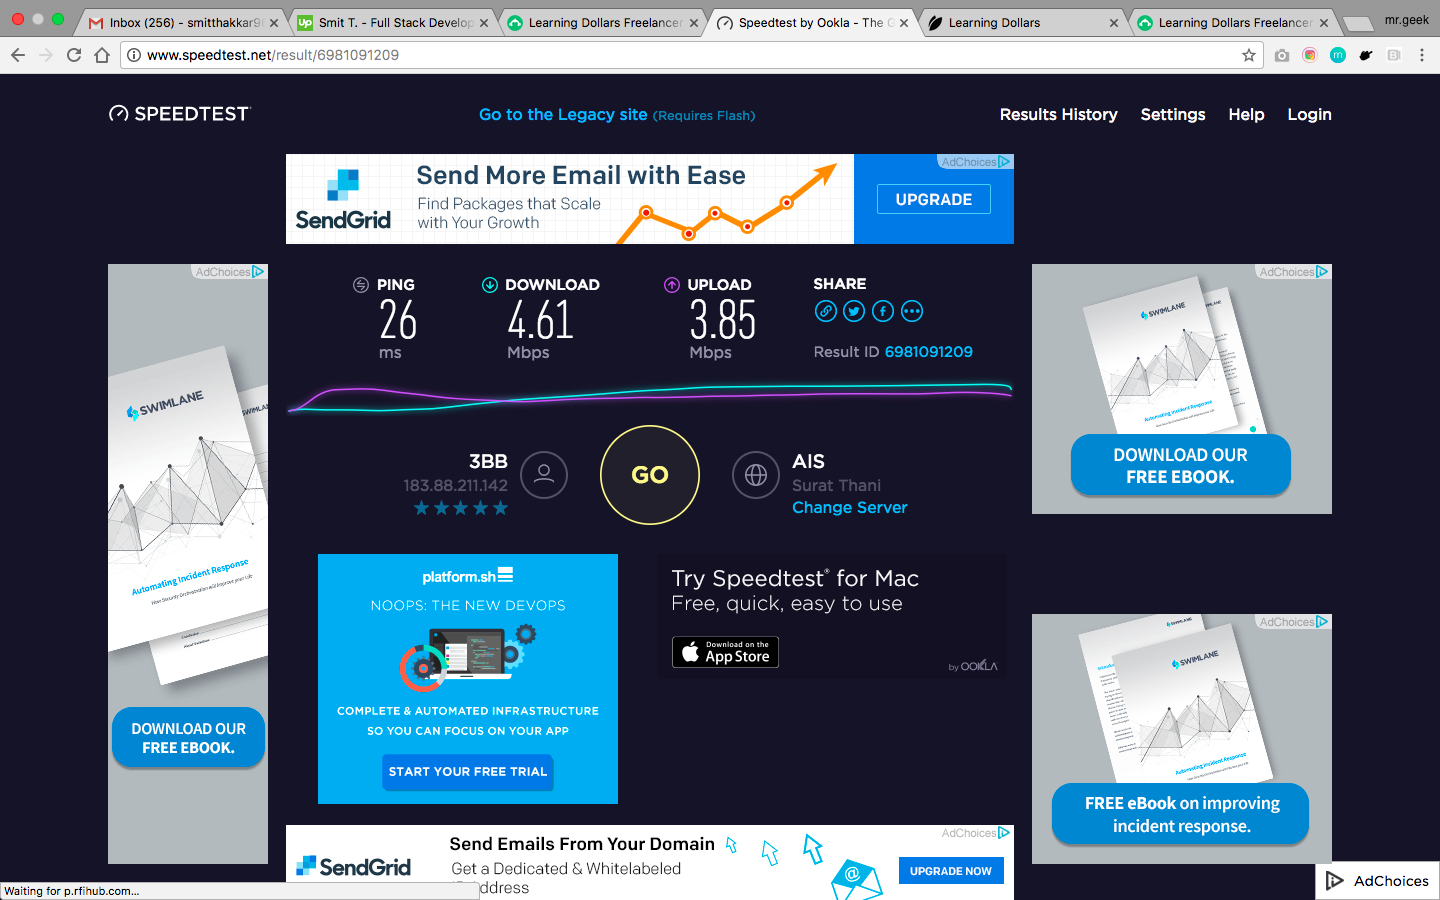Open more share options ellipsis icon
This screenshot has width=1440, height=900.
pos(912,311)
